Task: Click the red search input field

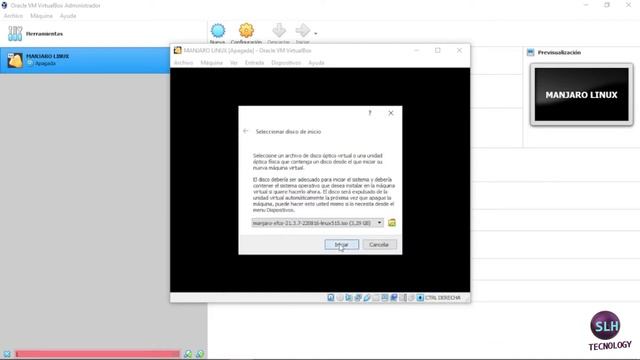Action: (x=98, y=354)
